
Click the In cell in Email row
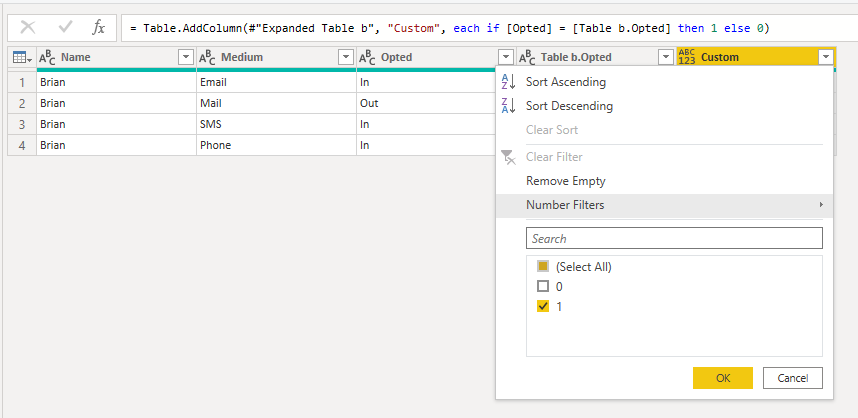coord(427,83)
